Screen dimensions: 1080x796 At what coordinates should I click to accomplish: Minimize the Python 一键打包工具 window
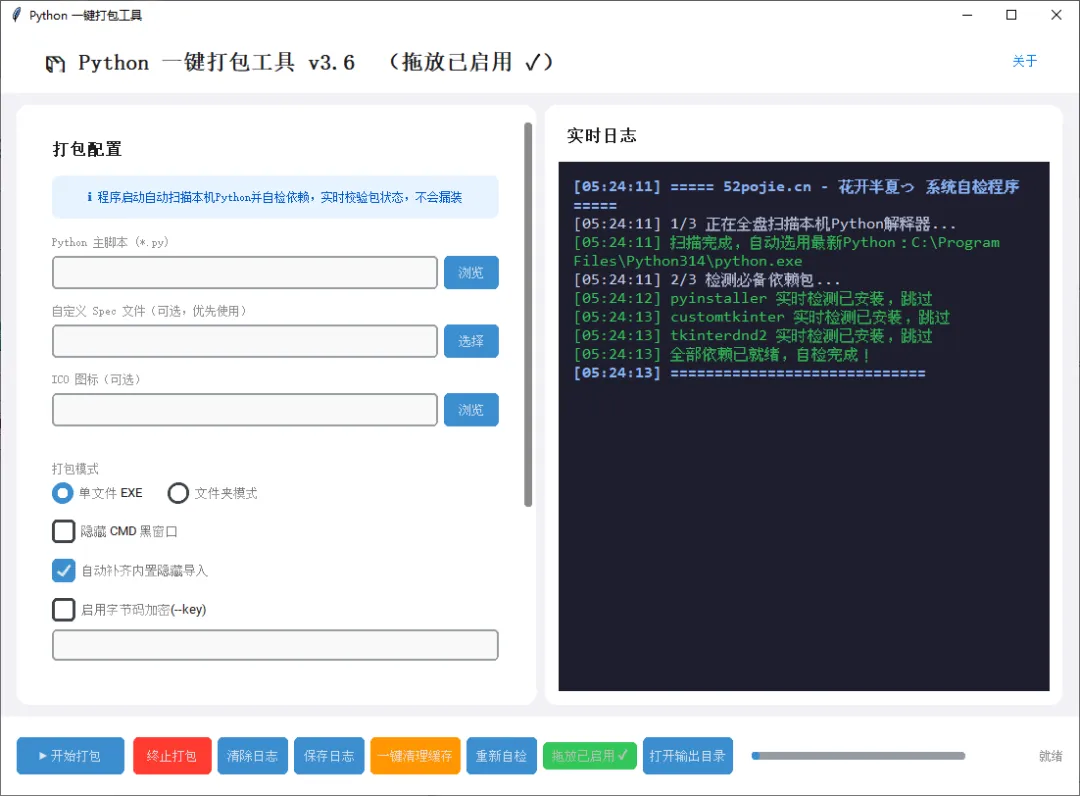967,15
